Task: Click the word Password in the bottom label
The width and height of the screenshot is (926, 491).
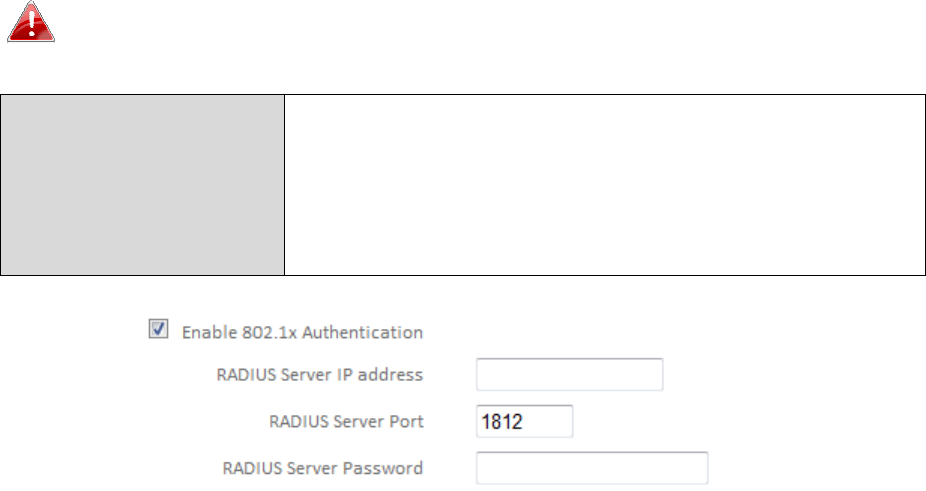Action: [383, 468]
